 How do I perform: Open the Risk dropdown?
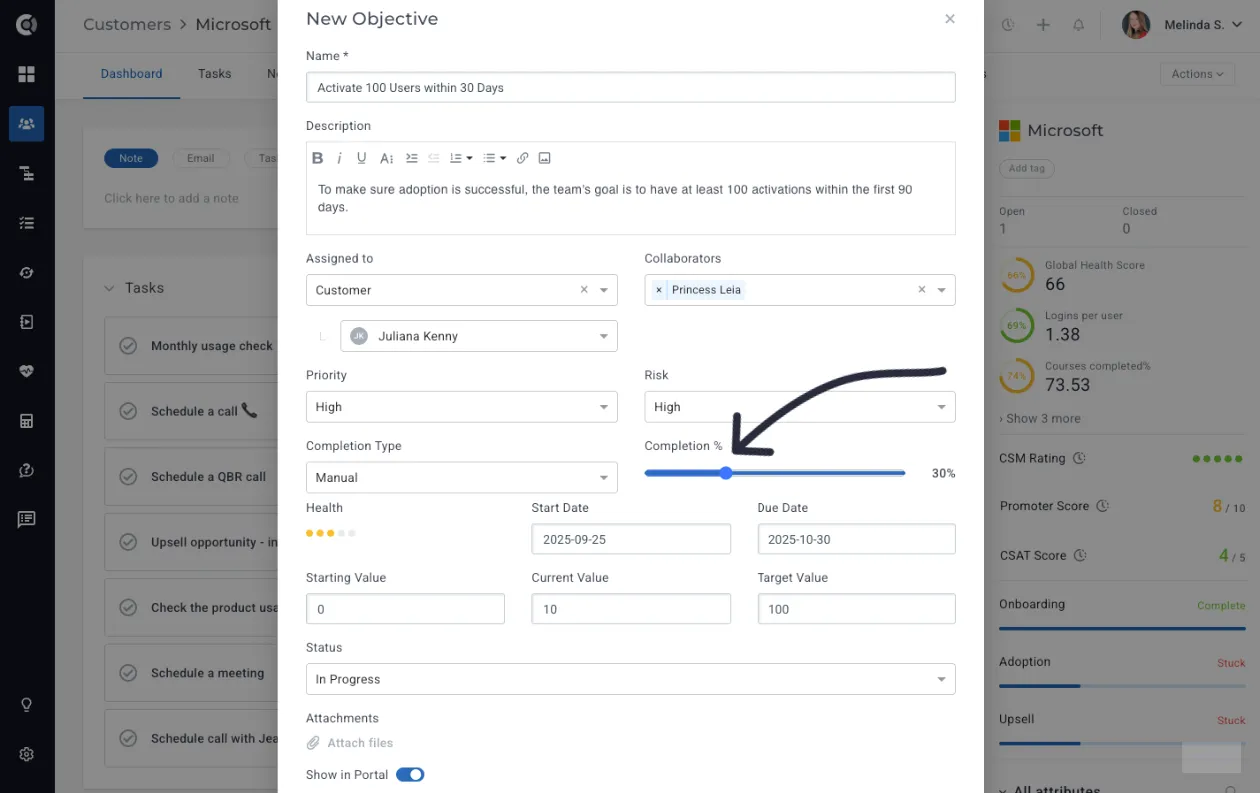(x=800, y=407)
